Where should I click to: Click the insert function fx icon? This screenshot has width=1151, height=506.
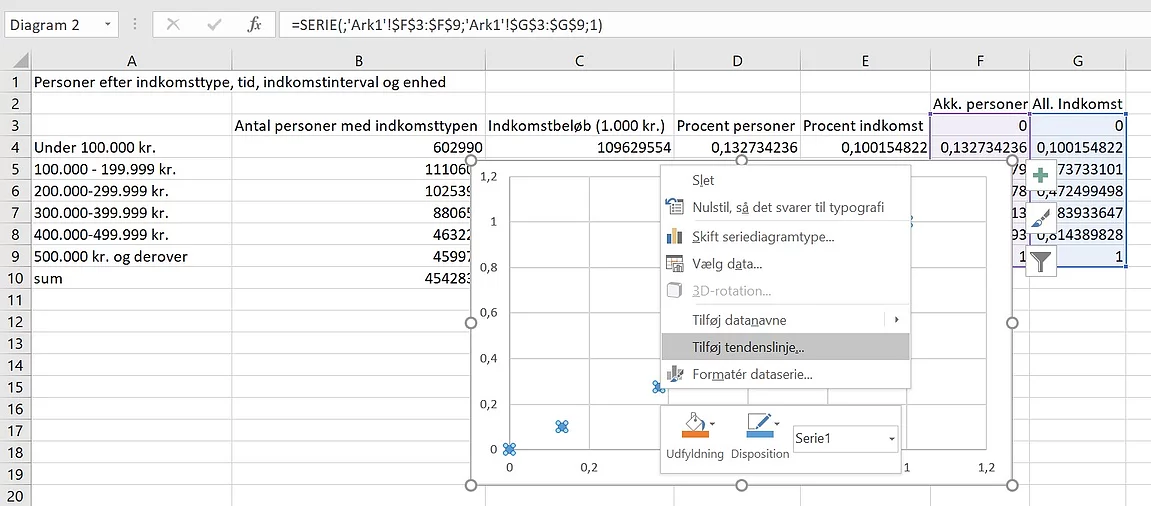click(254, 24)
